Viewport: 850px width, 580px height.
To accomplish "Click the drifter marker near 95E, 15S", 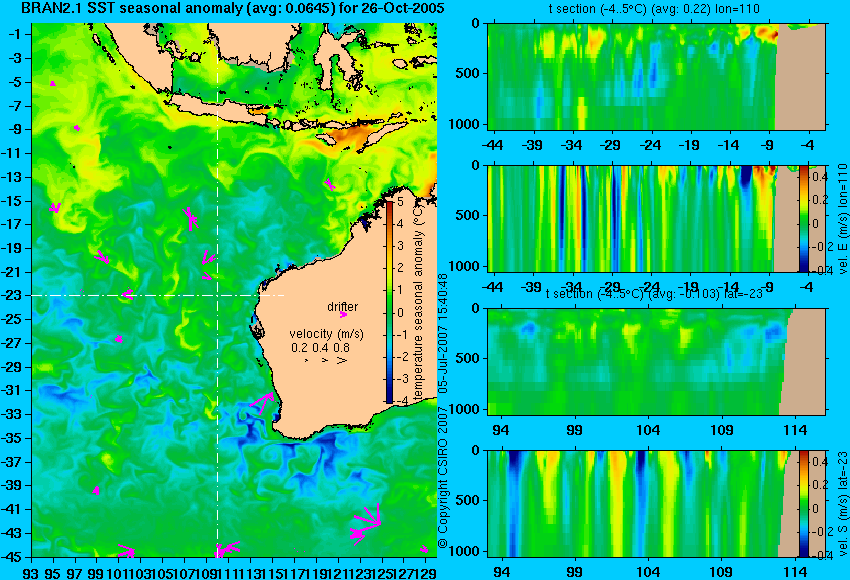I will (x=55, y=208).
